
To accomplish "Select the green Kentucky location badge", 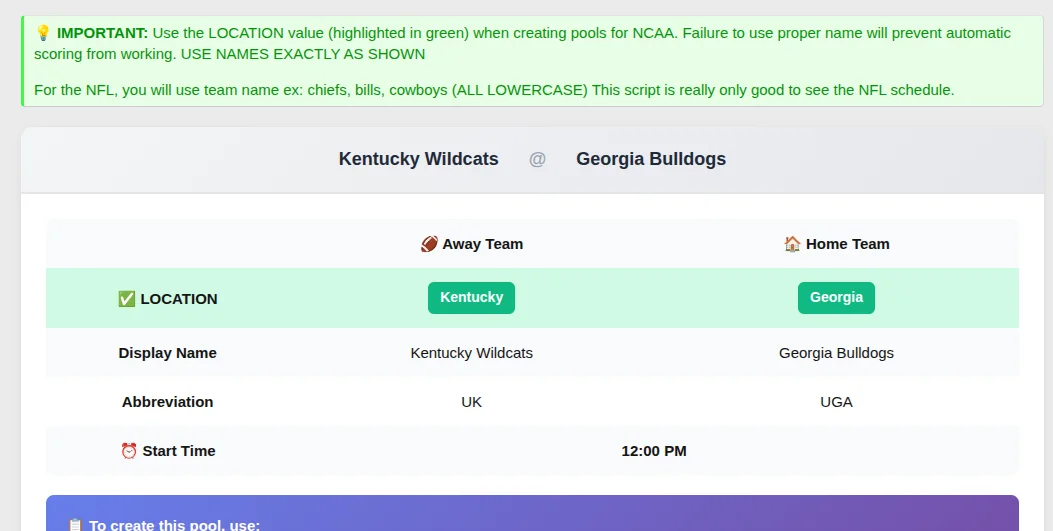I will [x=471, y=298].
